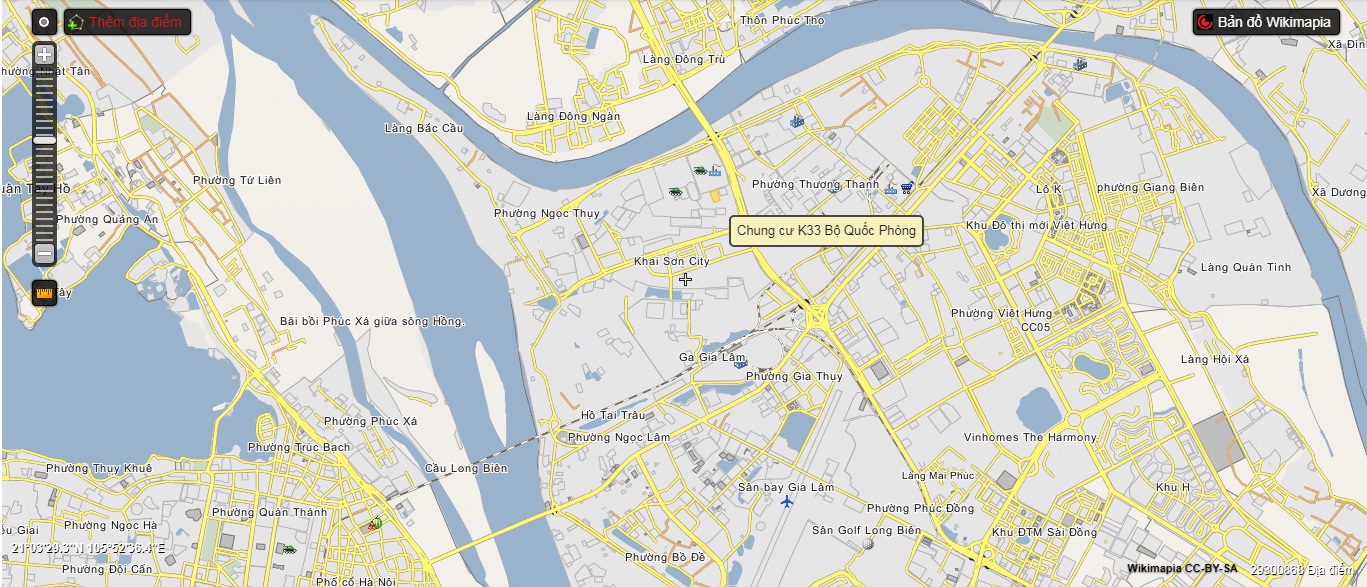This screenshot has width=1367, height=587.
Task: Click the coordinates readout at bottom left
Action: pos(88,548)
